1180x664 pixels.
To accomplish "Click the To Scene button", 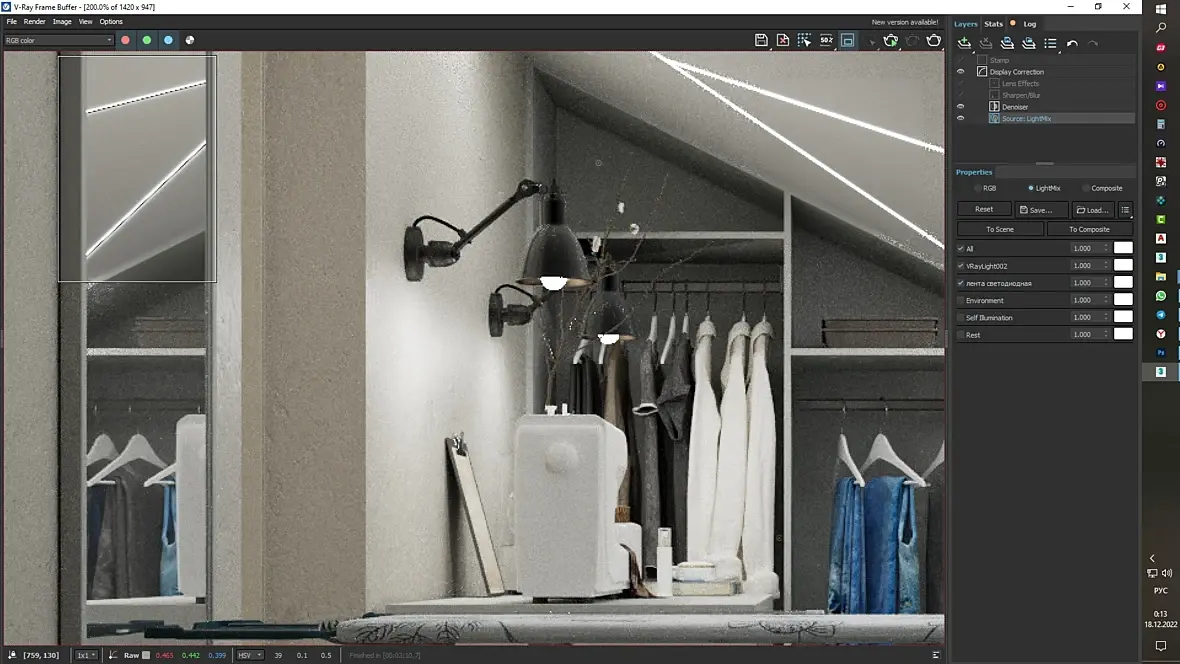I will coord(1000,229).
